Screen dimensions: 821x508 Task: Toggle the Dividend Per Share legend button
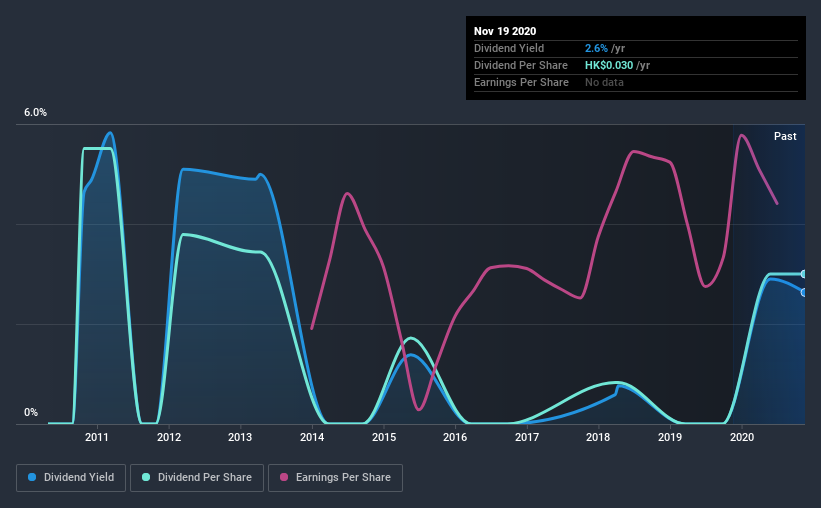(x=197, y=478)
